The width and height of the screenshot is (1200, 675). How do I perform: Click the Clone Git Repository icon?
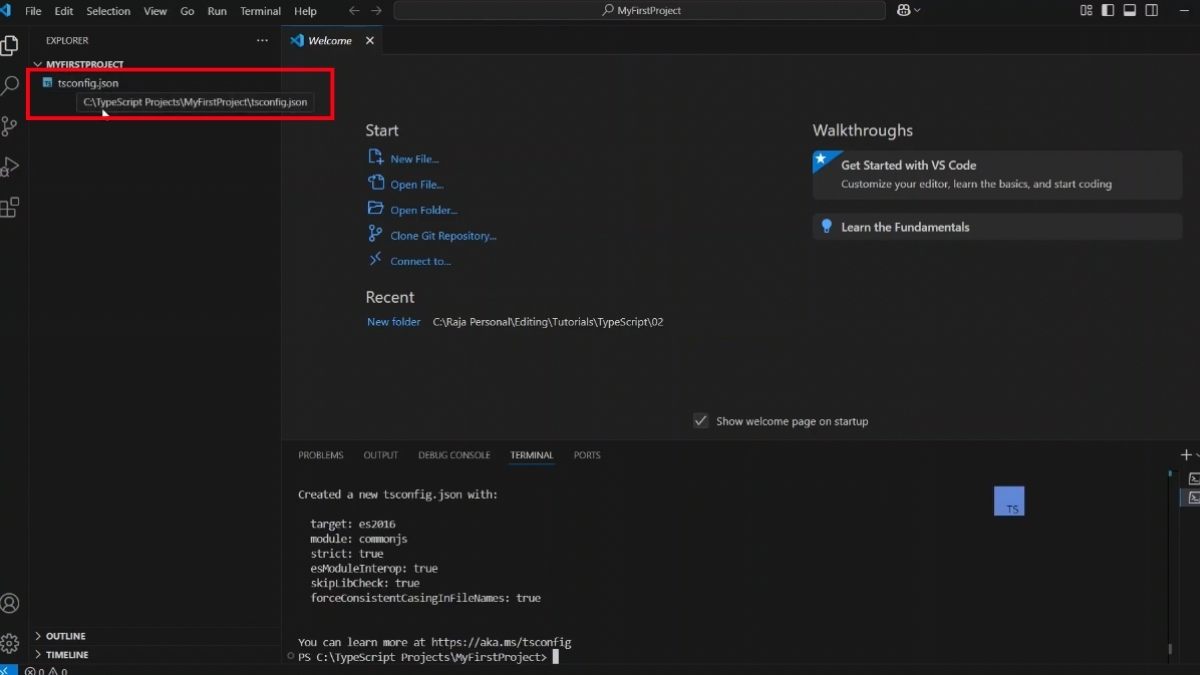tap(376, 235)
